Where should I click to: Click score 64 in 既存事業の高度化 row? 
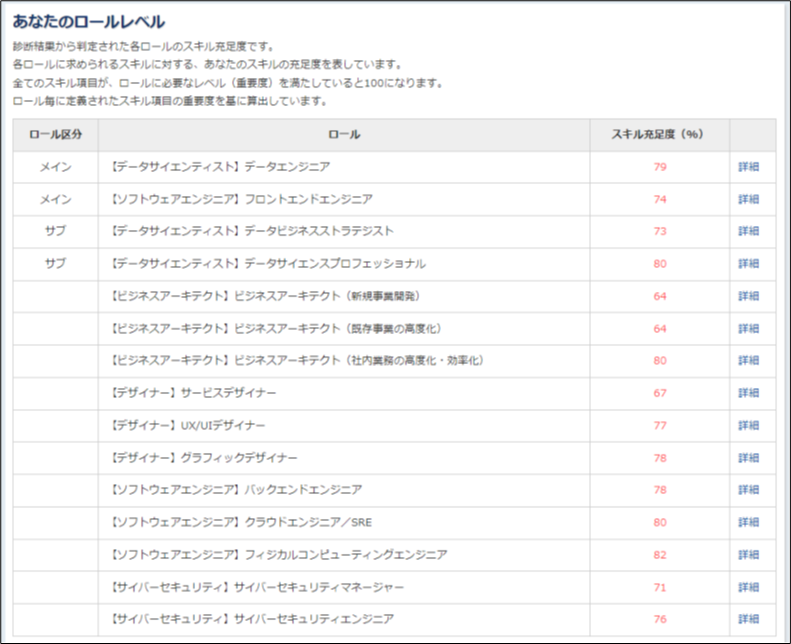pyautogui.click(x=660, y=329)
